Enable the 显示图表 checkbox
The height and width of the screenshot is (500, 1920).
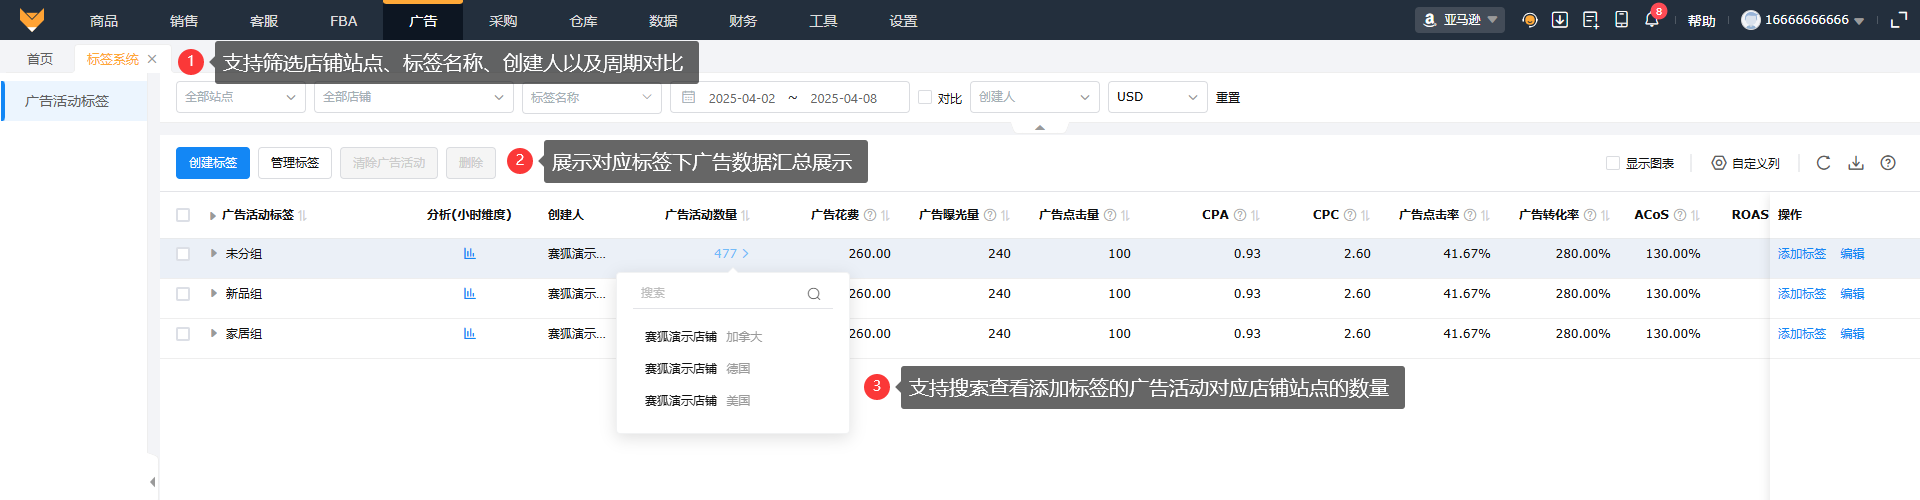tap(1612, 163)
